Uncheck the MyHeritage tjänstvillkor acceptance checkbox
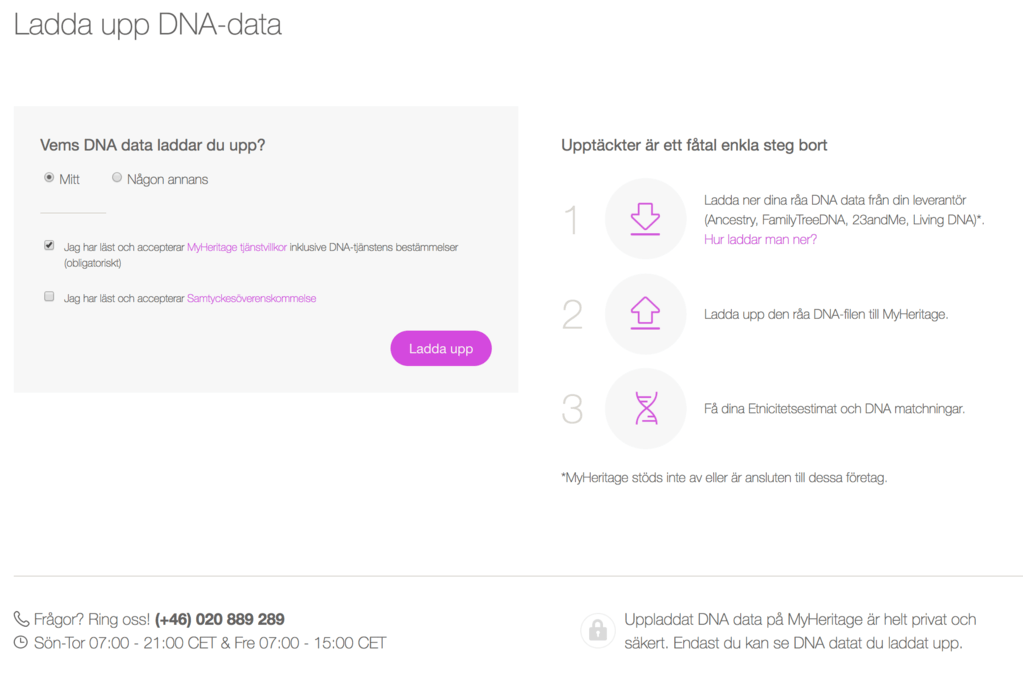 click(x=49, y=245)
